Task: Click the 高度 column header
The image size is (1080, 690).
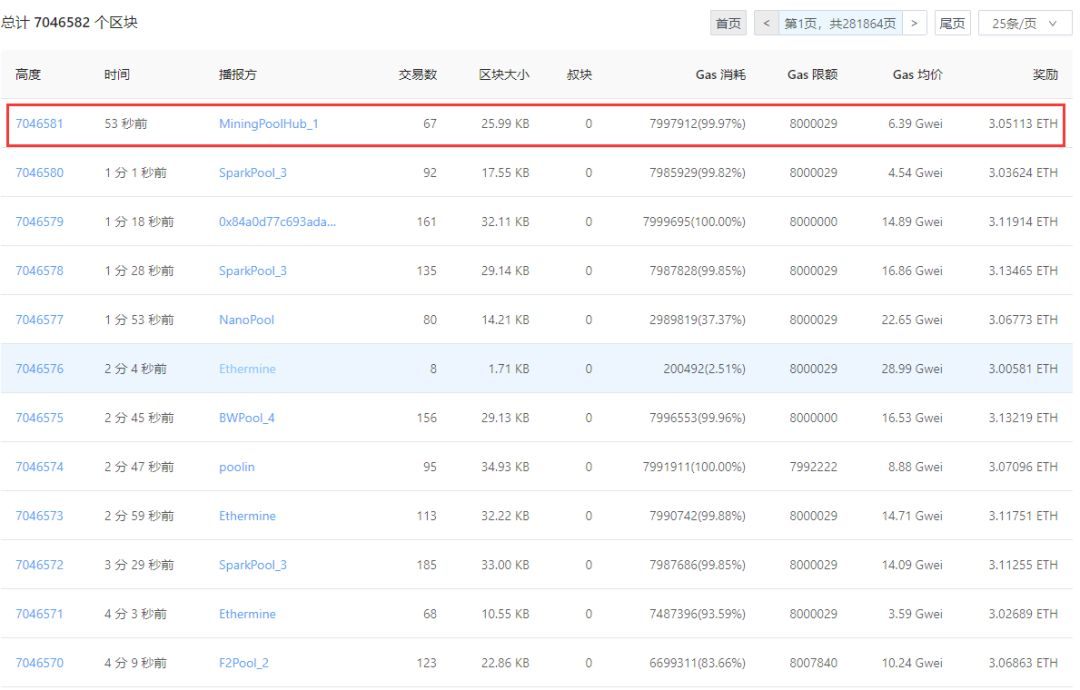Action: tap(28, 74)
